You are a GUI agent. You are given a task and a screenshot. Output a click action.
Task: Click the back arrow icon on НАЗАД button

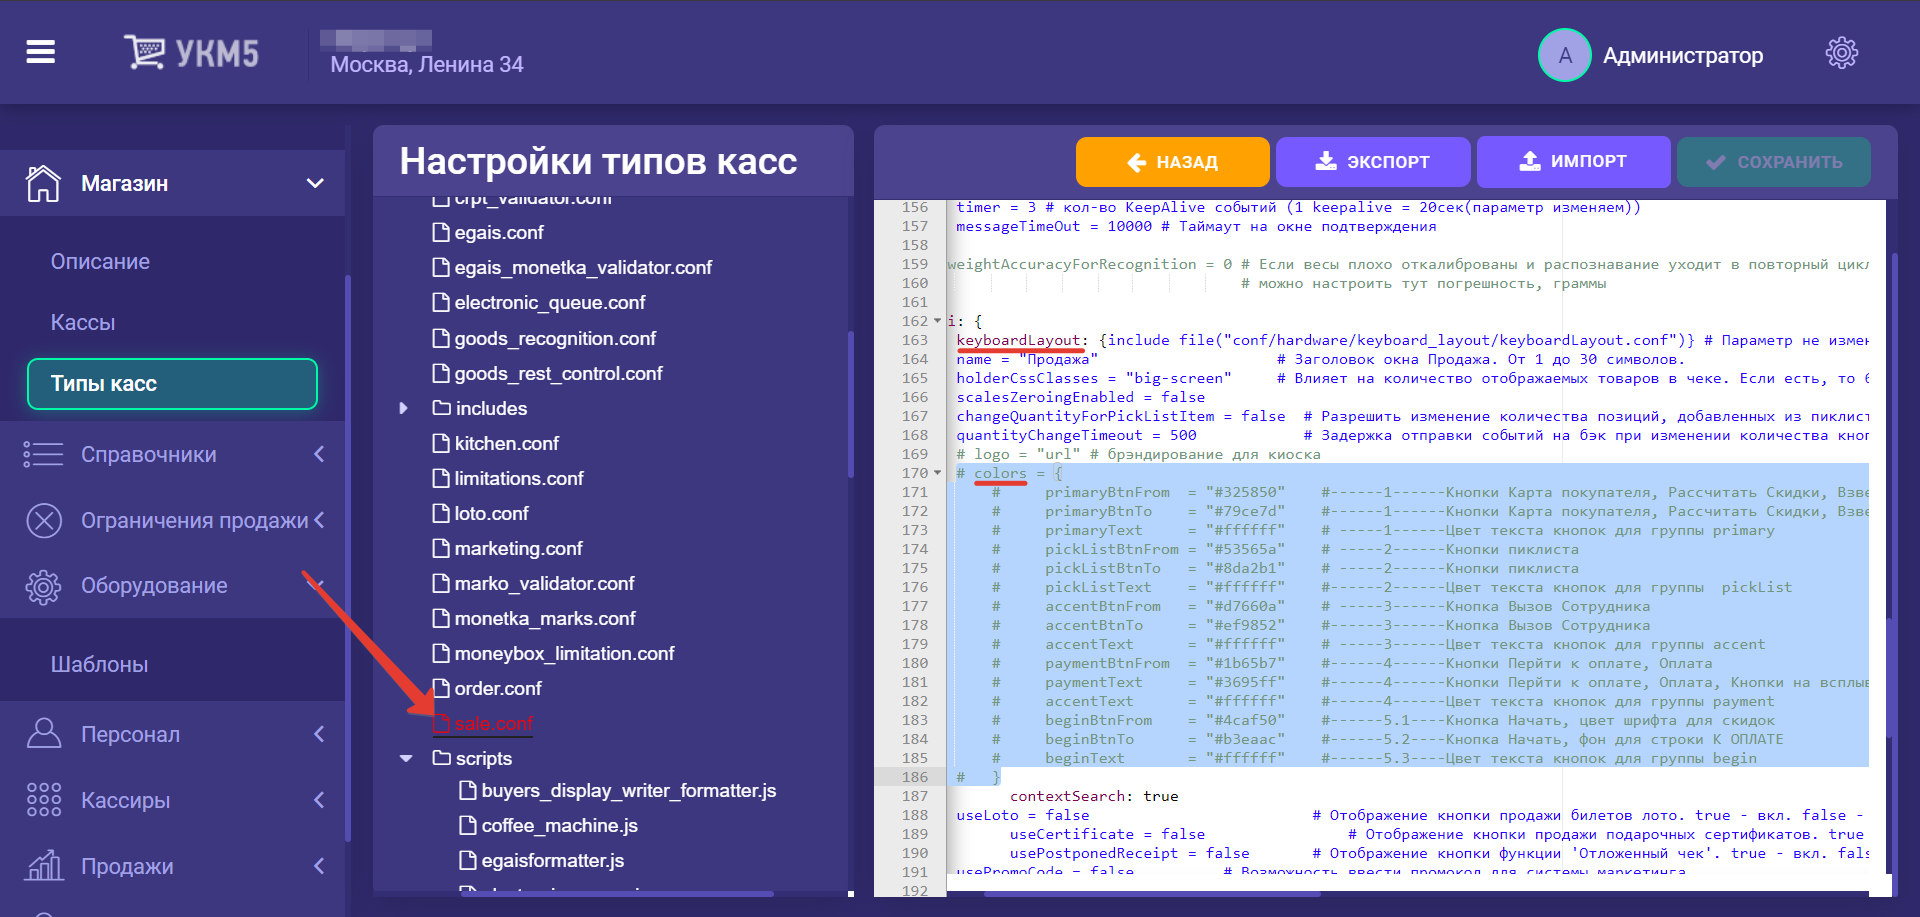tap(1137, 162)
